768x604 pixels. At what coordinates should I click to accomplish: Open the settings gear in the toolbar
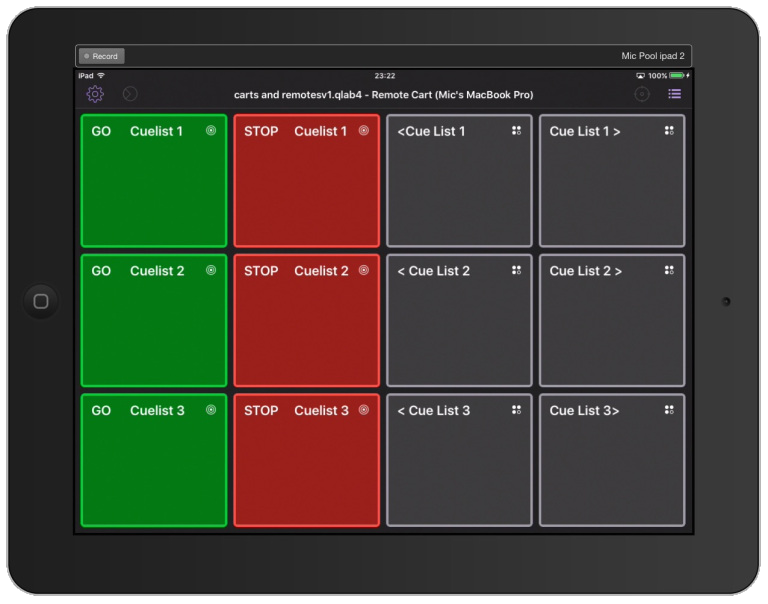[95, 94]
